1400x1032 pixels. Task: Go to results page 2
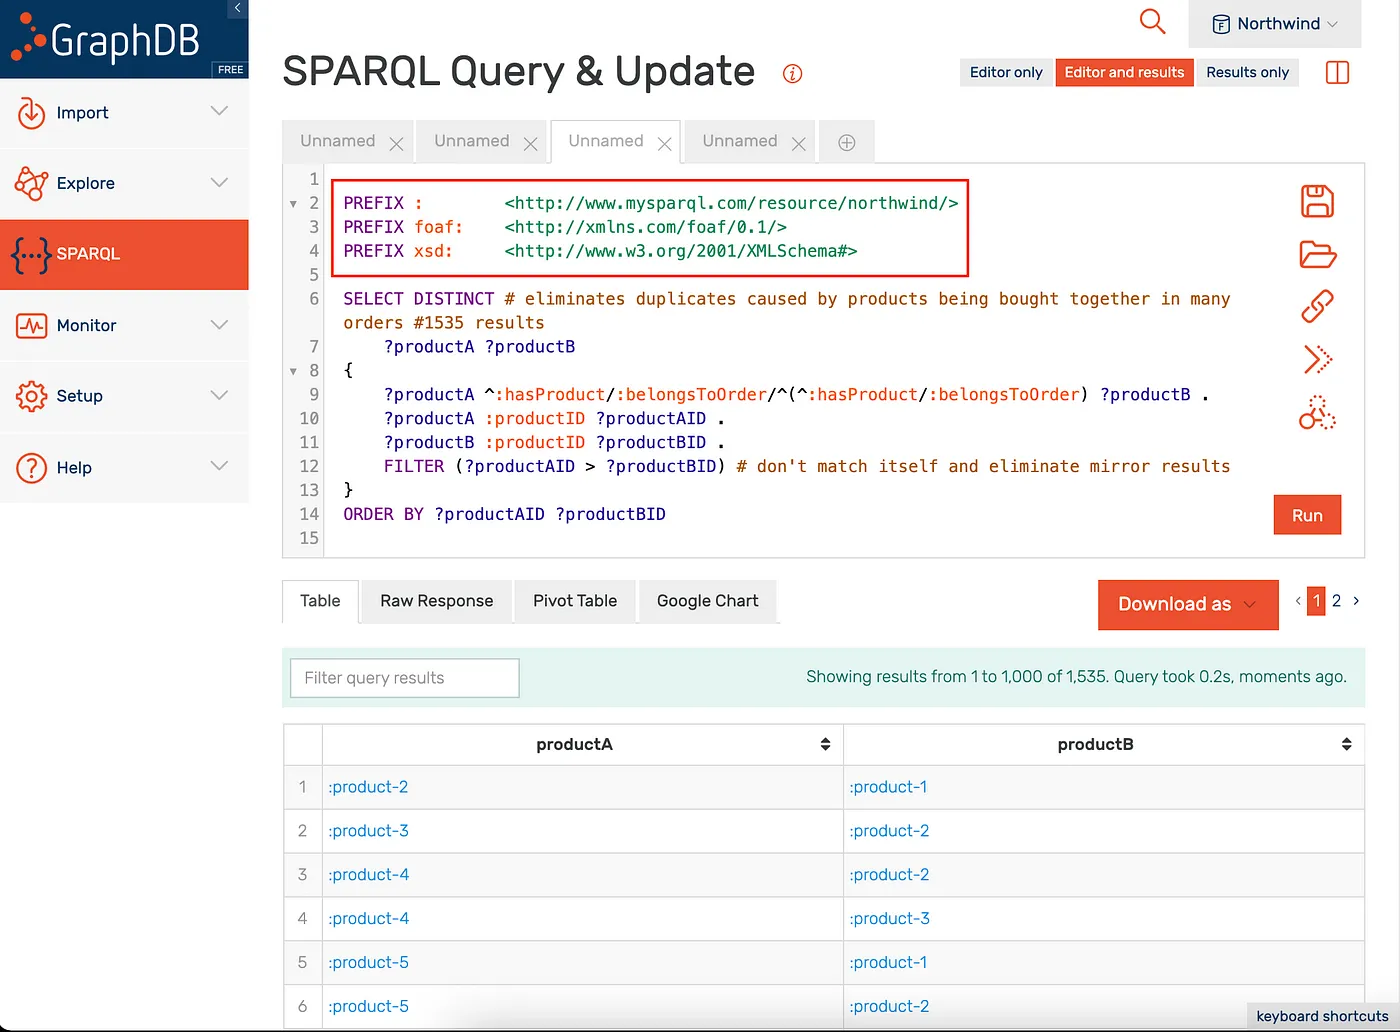point(1336,601)
